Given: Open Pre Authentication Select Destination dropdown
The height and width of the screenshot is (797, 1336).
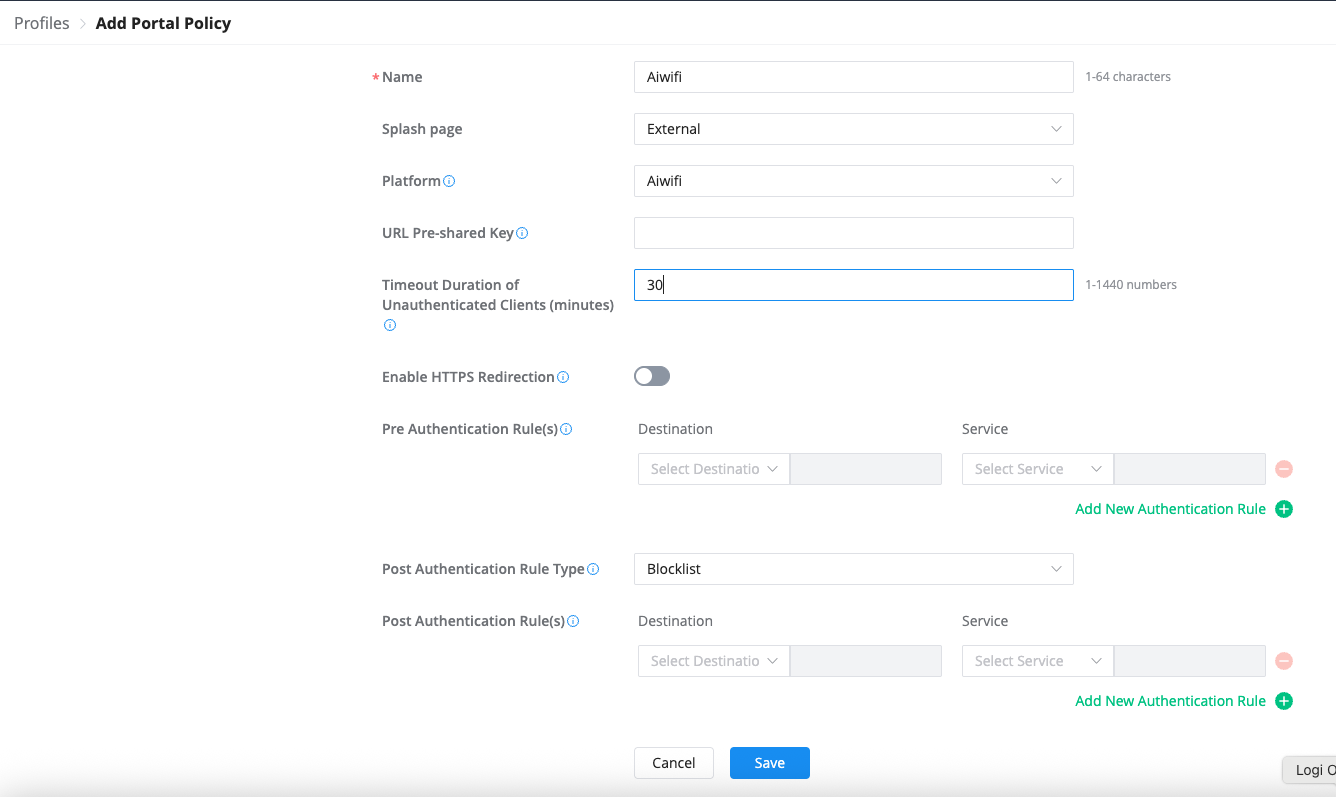Looking at the screenshot, I should point(714,469).
